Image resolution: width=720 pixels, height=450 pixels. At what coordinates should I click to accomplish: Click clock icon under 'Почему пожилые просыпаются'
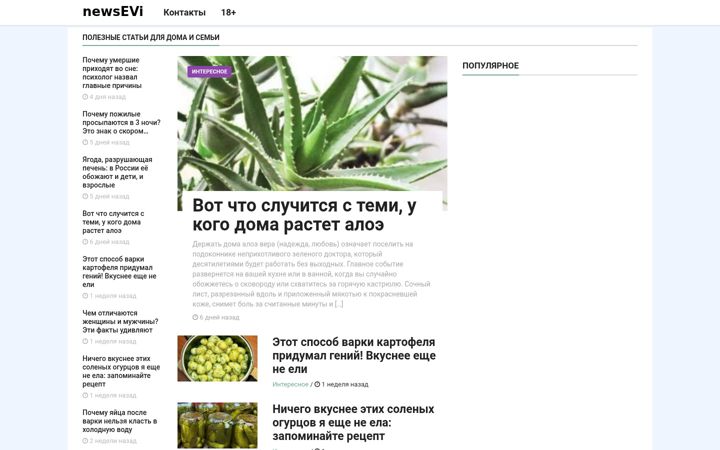(85, 142)
